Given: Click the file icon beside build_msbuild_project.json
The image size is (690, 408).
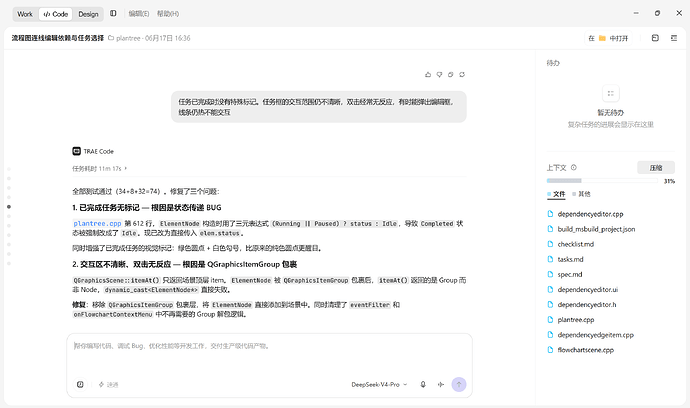Looking at the screenshot, I should point(550,229).
